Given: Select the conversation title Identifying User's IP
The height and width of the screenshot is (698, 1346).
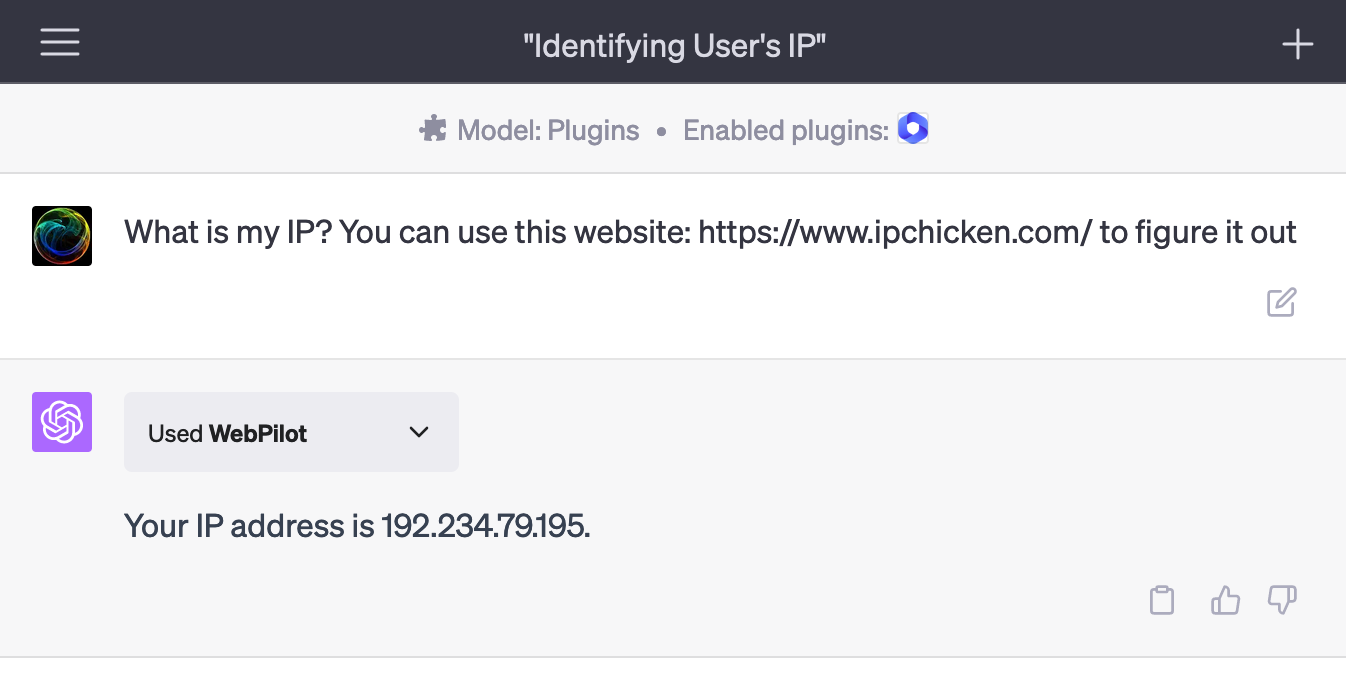Looking at the screenshot, I should [672, 45].
